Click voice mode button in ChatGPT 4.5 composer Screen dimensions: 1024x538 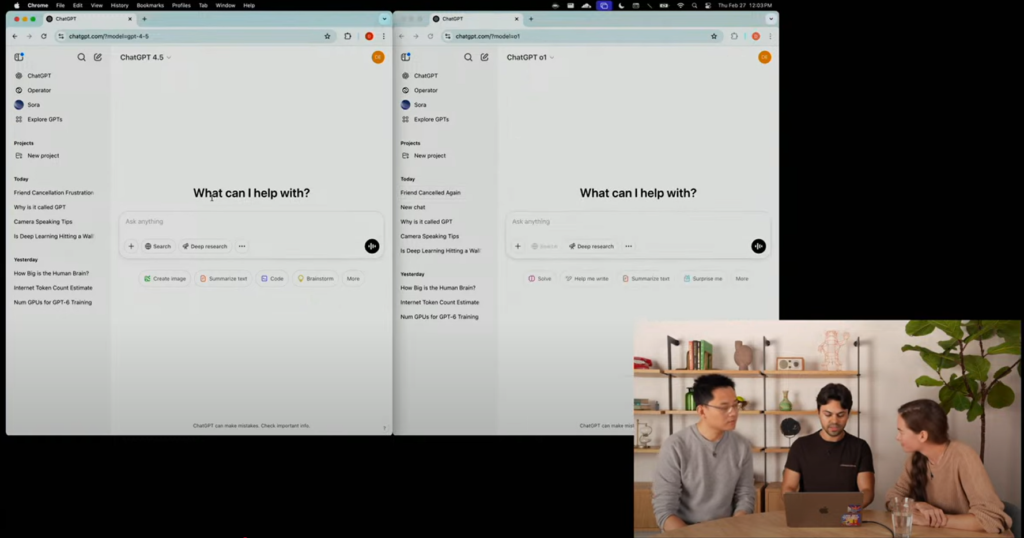point(372,246)
